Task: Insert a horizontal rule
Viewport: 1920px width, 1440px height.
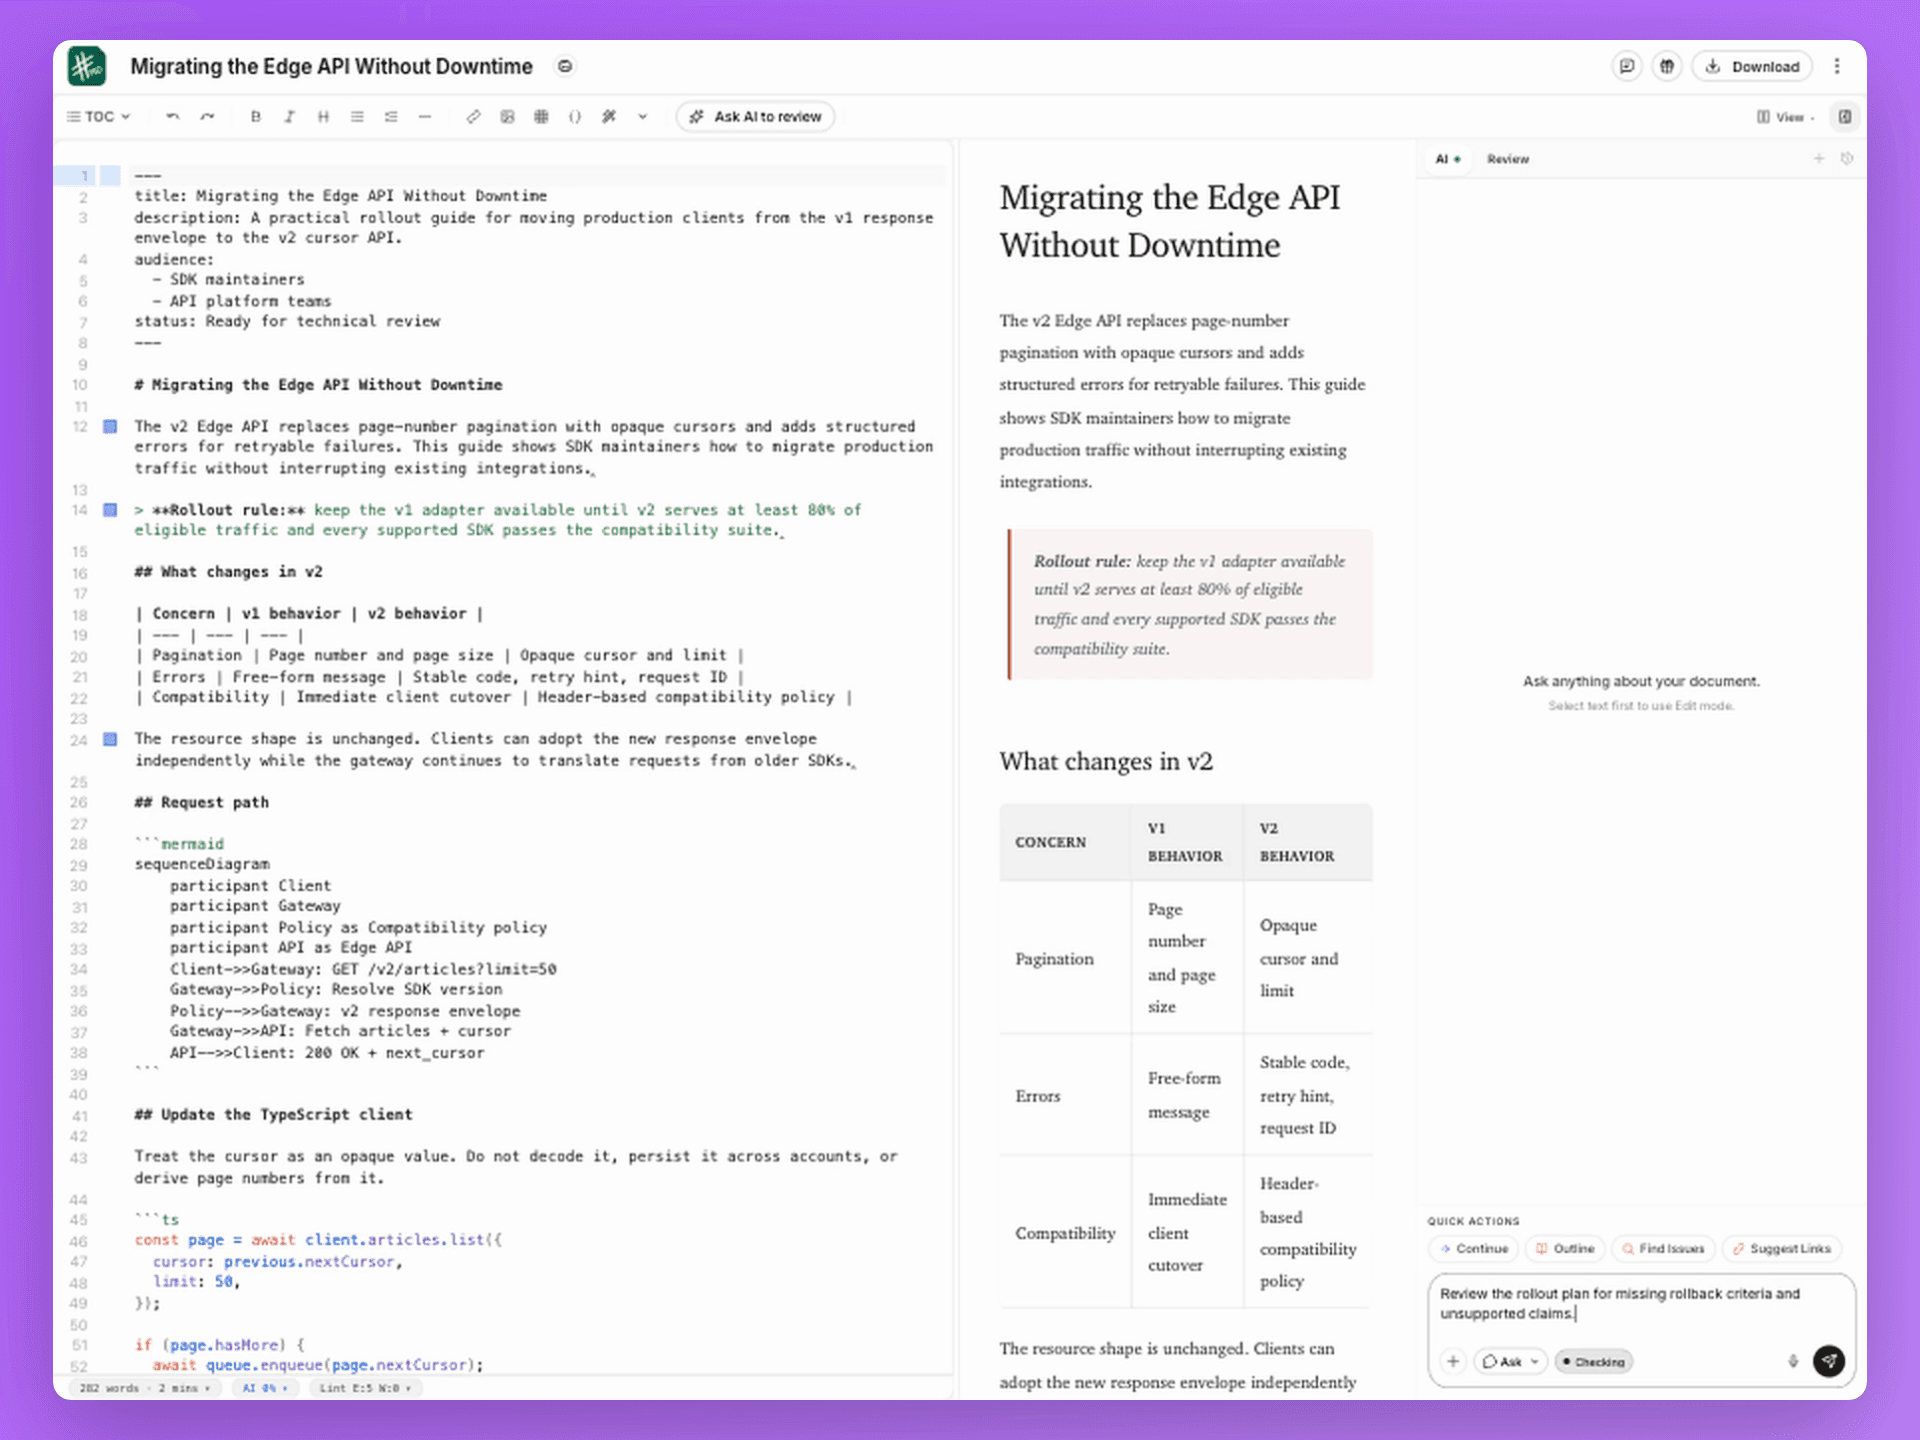Action: tap(425, 117)
